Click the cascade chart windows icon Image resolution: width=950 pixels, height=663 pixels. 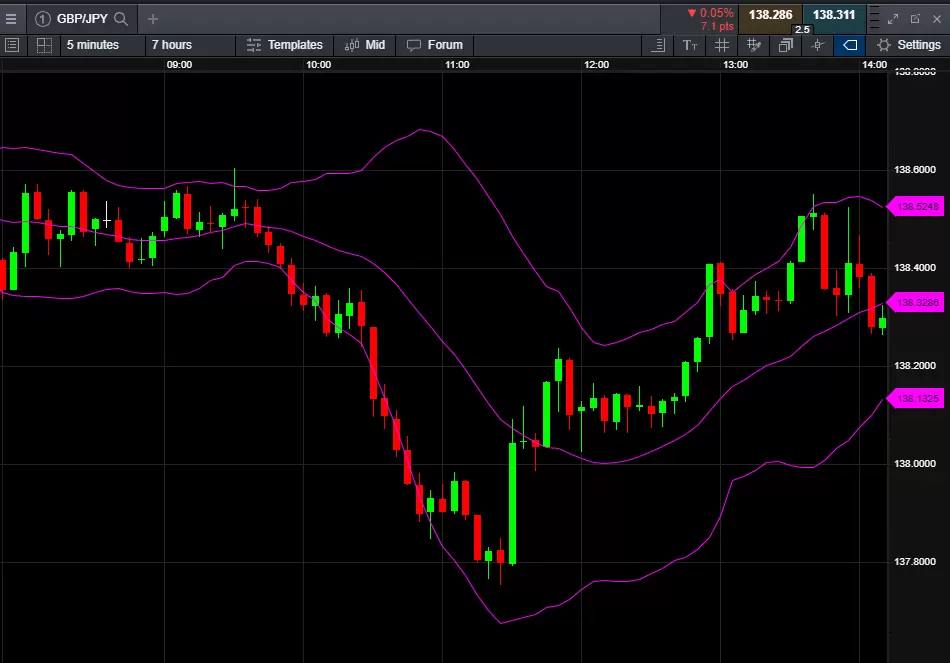click(785, 45)
